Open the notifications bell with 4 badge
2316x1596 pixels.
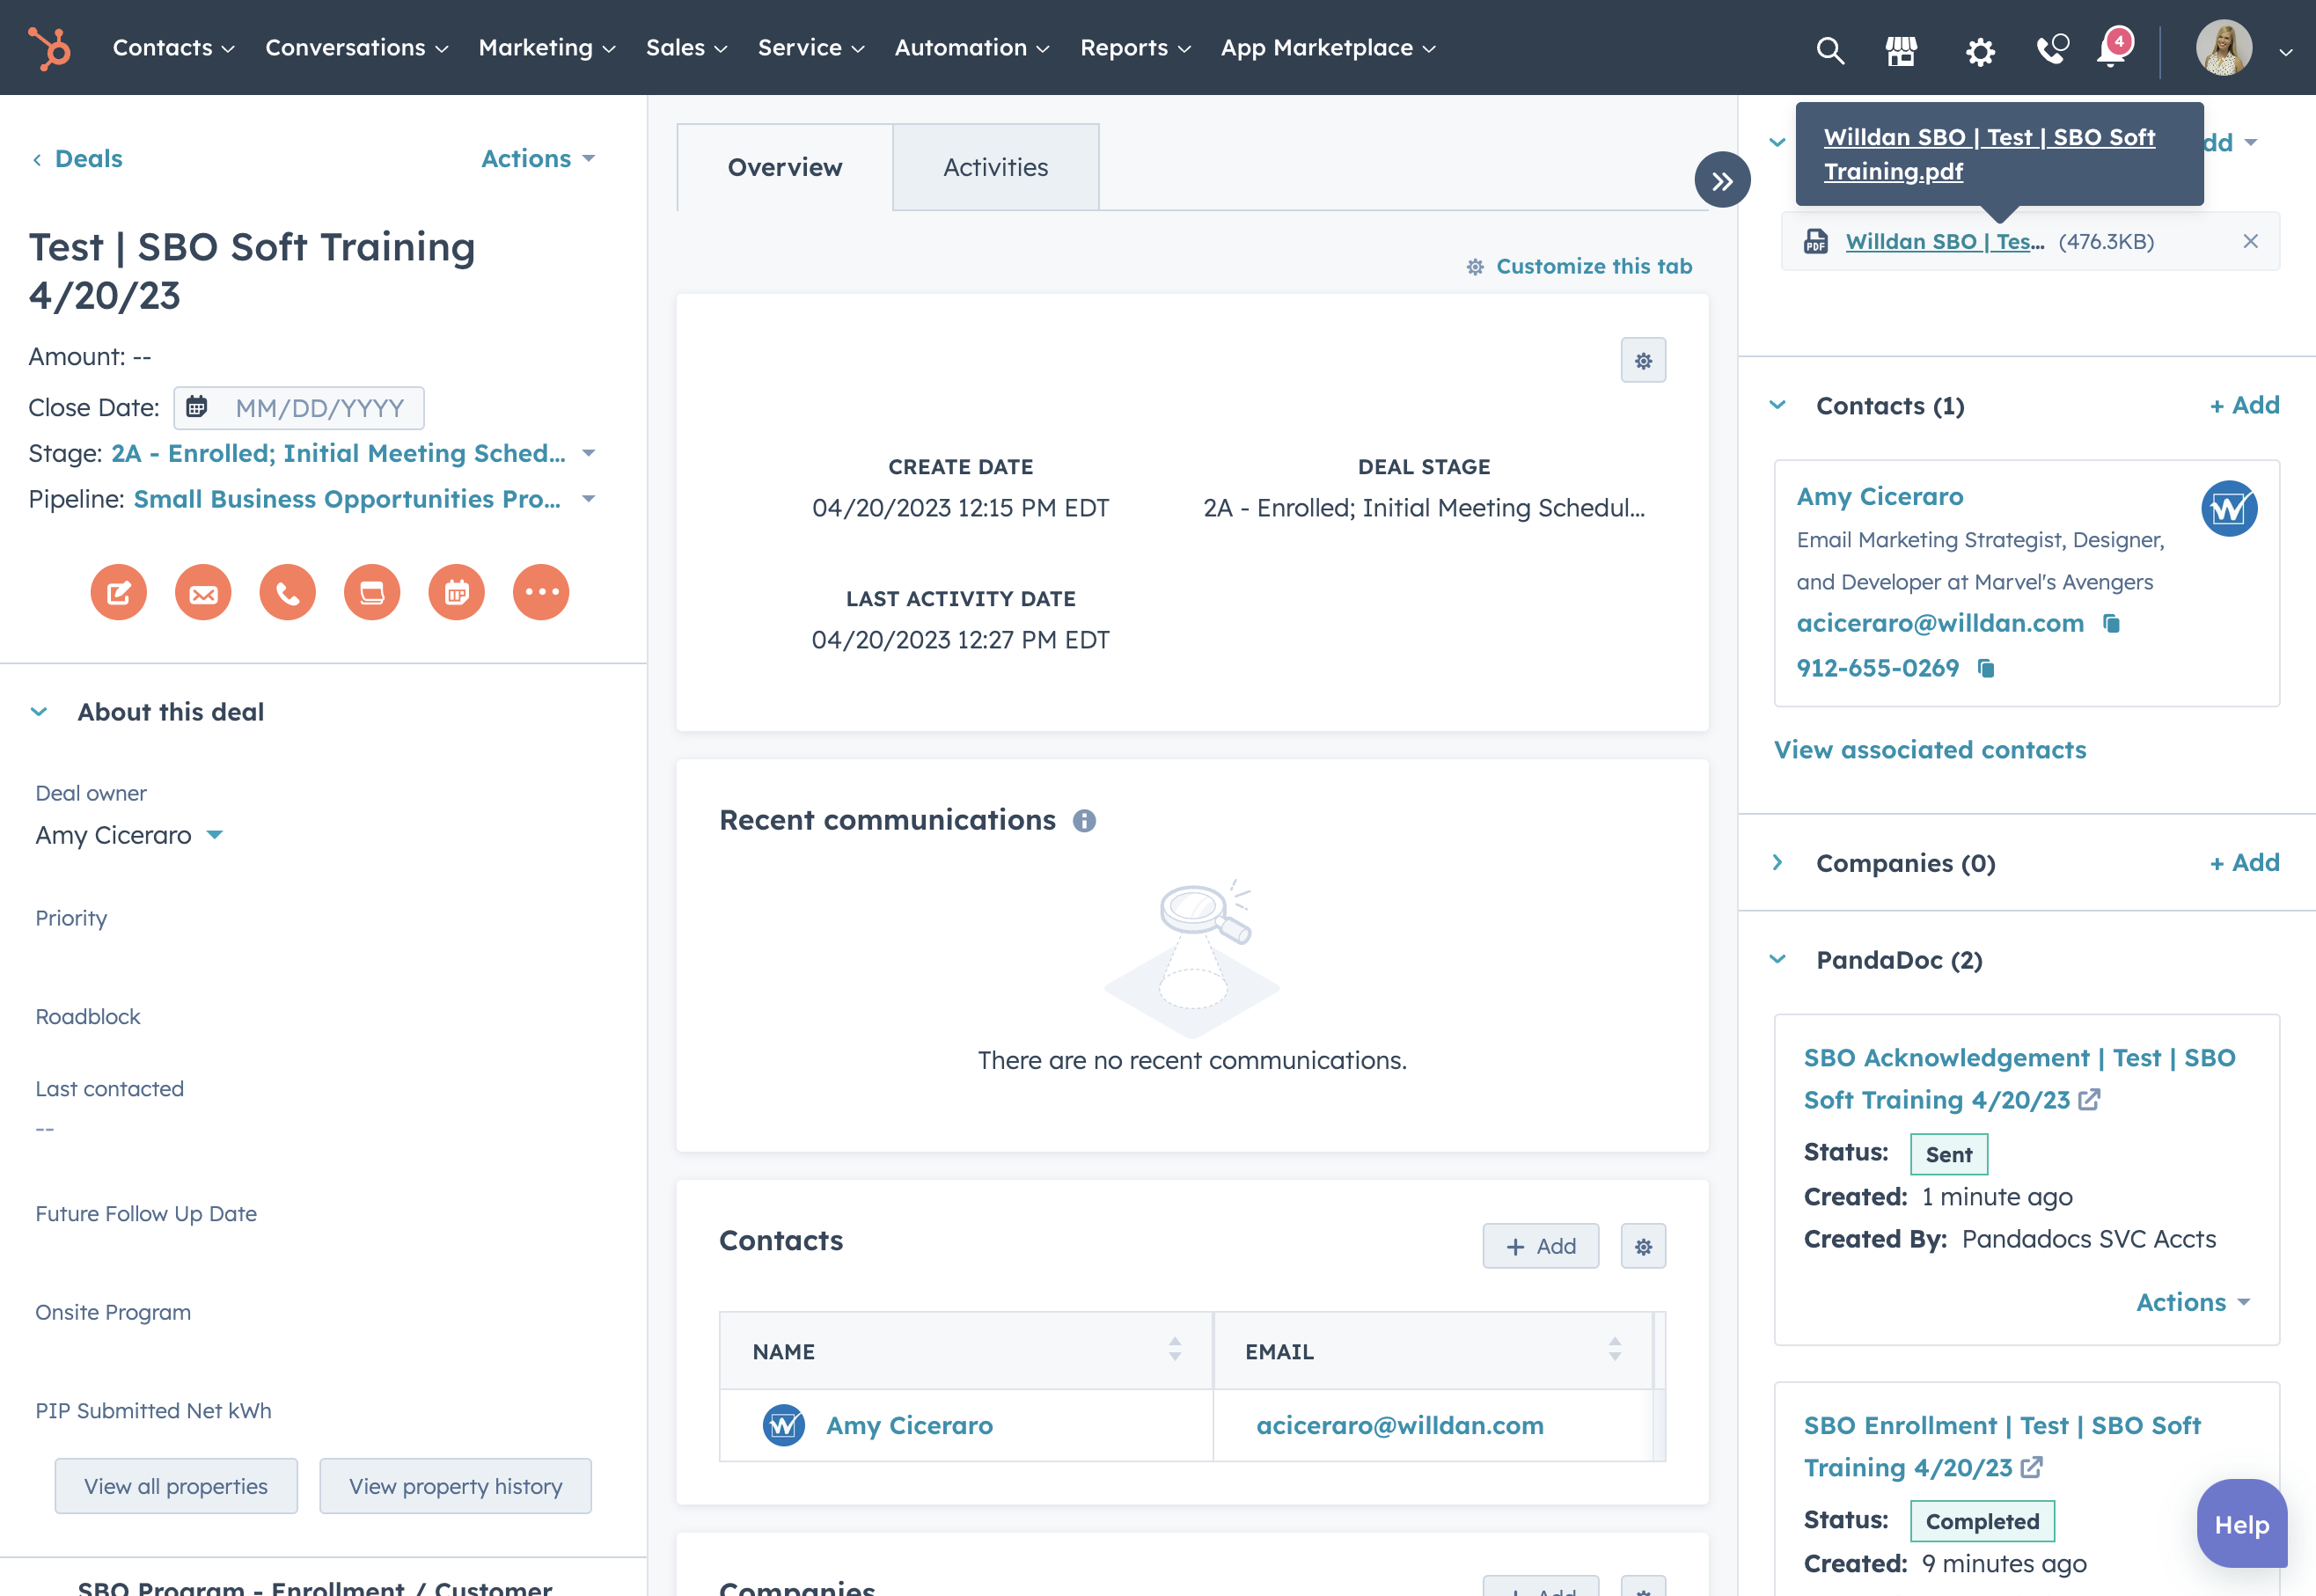pyautogui.click(x=2113, y=47)
